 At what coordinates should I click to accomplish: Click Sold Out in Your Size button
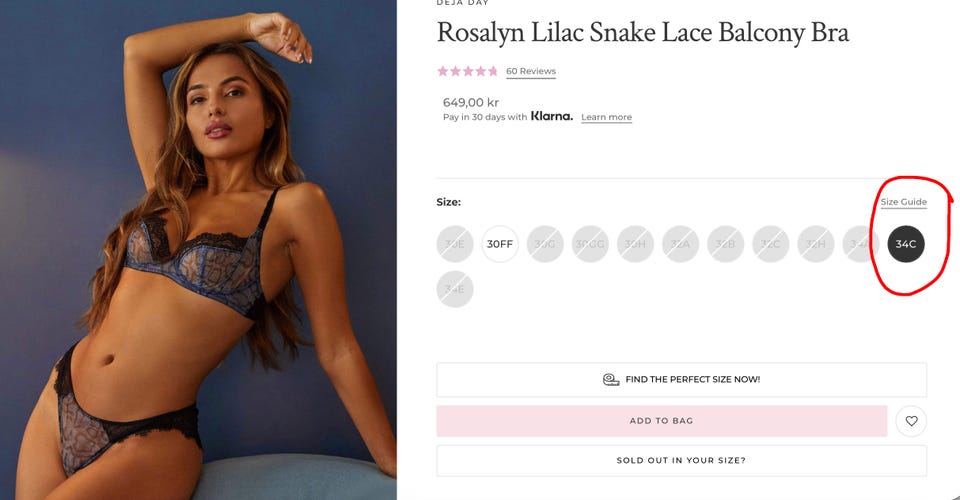click(681, 460)
